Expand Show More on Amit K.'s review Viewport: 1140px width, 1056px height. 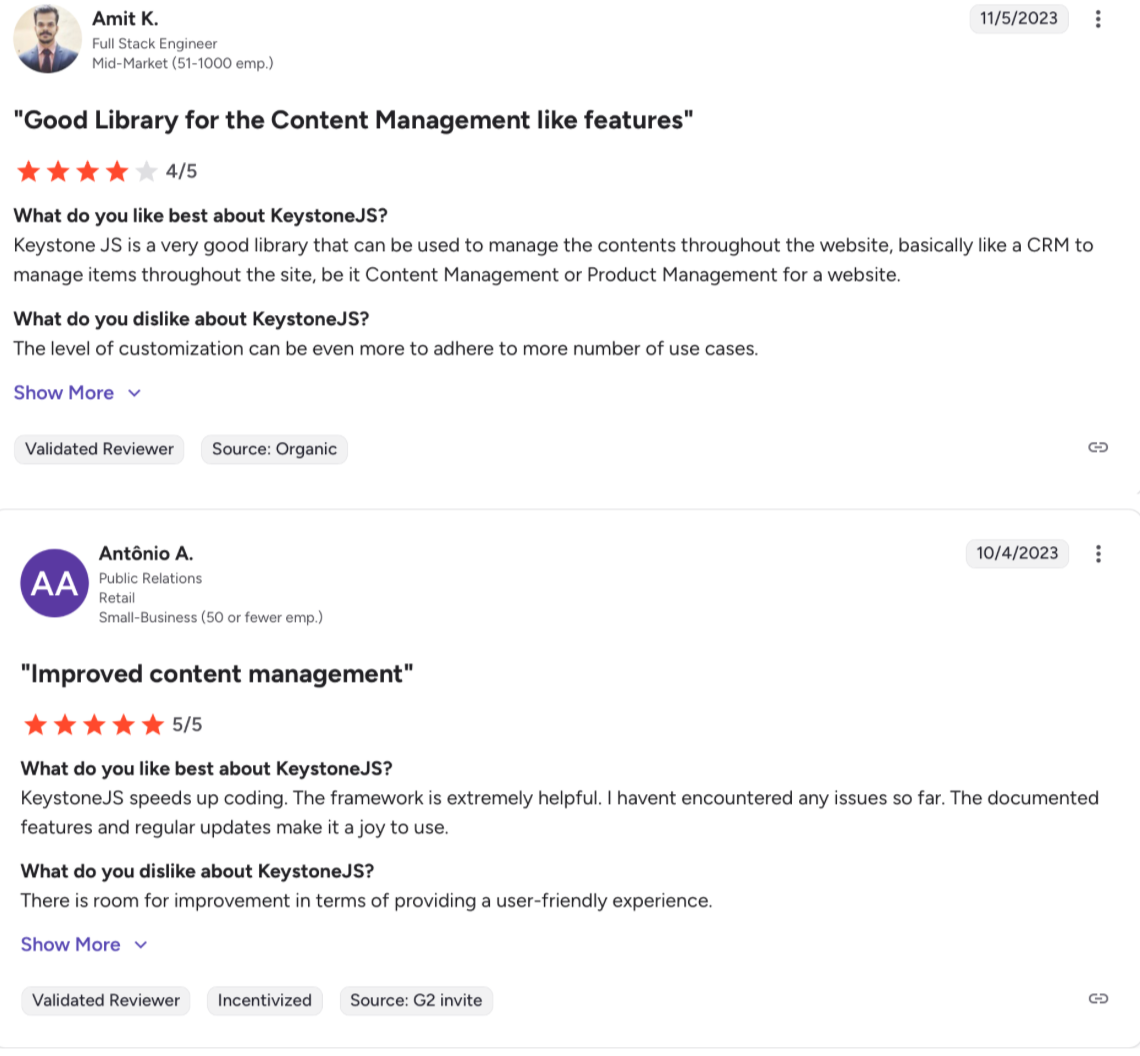point(64,393)
